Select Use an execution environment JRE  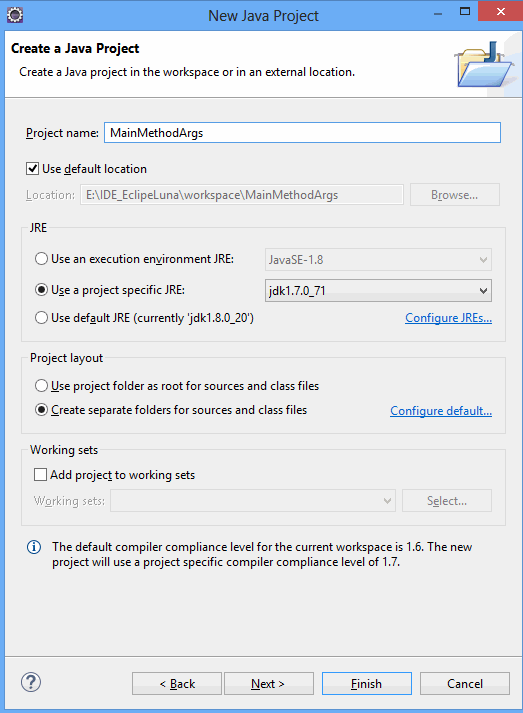tap(41, 259)
